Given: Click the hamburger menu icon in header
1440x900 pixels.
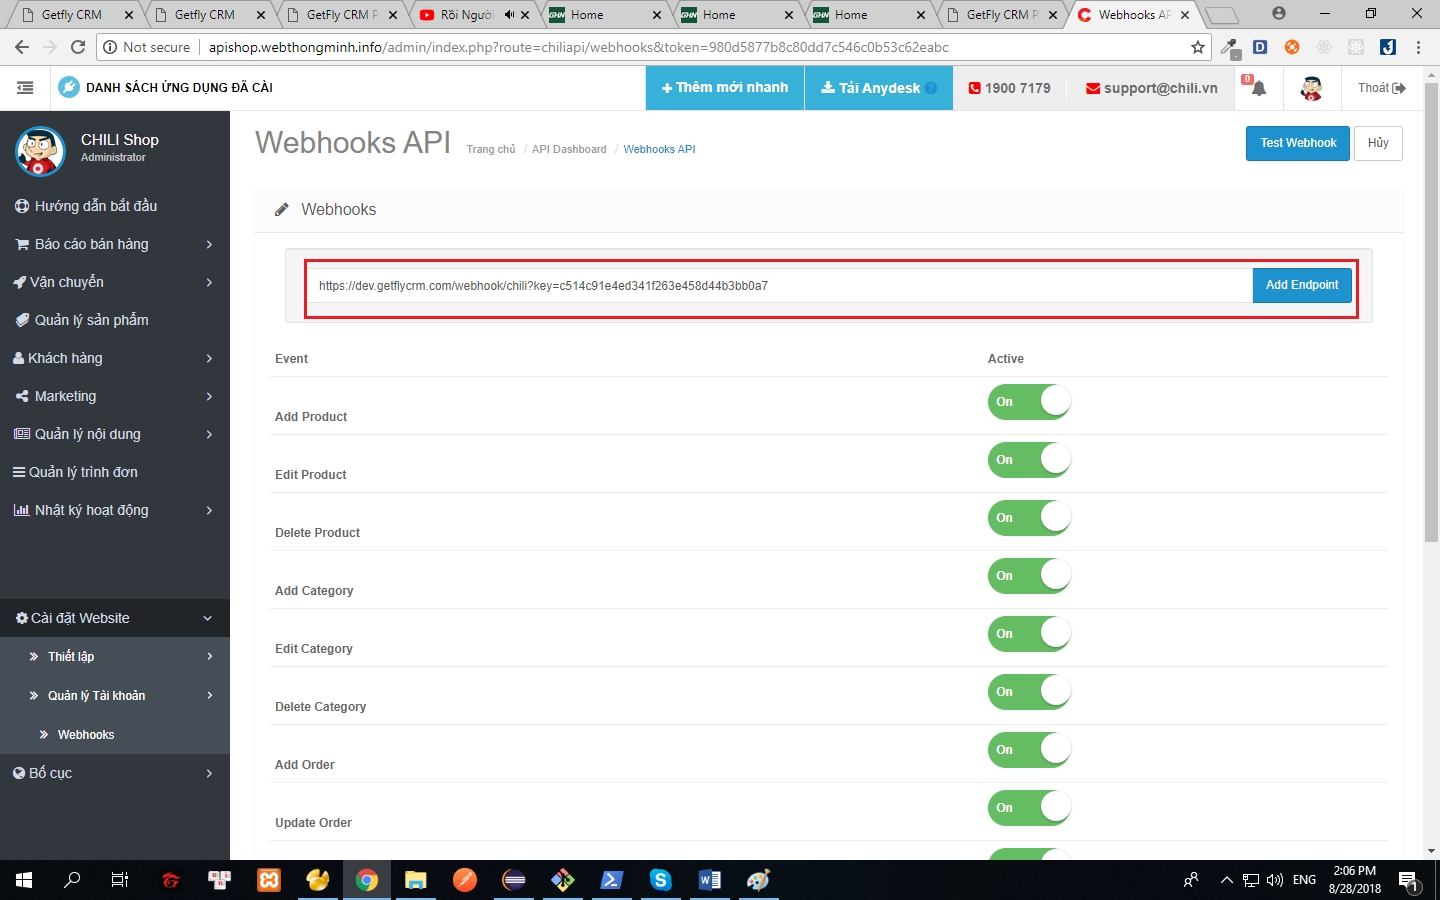Looking at the screenshot, I should 25,88.
